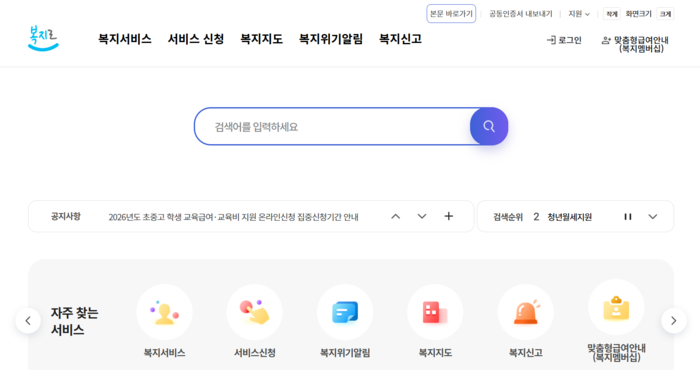Open more notices with plus icon
Image resolution: width=700 pixels, height=370 pixels.
[x=449, y=216]
